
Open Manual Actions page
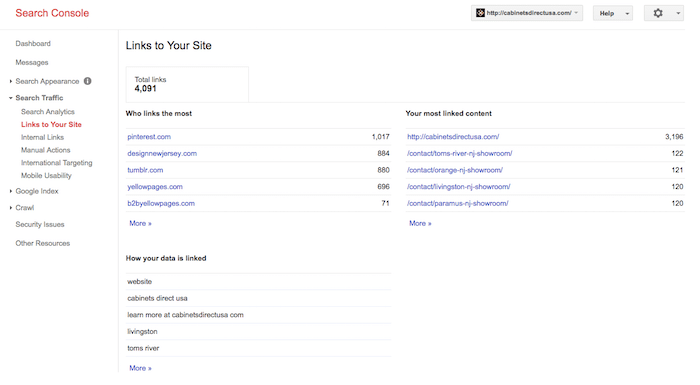[x=46, y=150]
